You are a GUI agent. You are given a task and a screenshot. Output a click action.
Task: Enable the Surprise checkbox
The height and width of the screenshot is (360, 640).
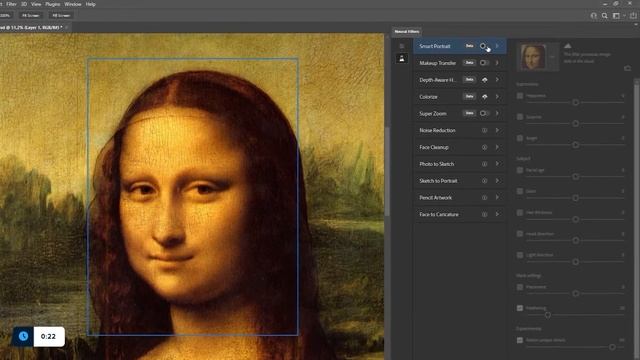pos(520,117)
